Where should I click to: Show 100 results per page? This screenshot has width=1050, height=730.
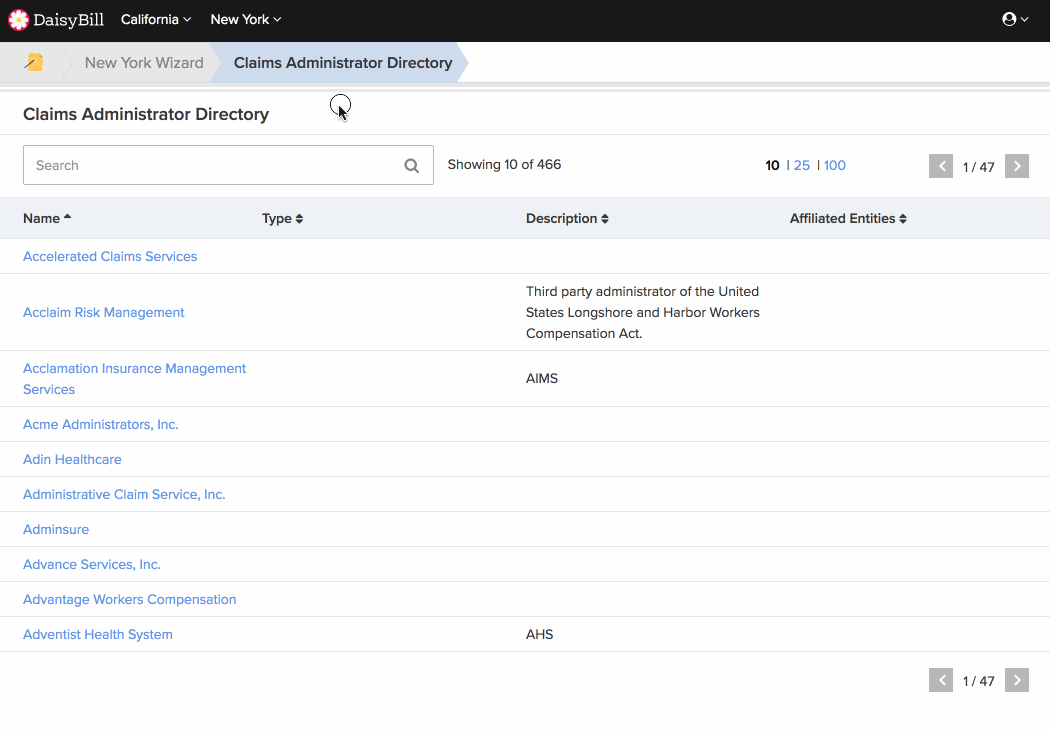(x=834, y=165)
